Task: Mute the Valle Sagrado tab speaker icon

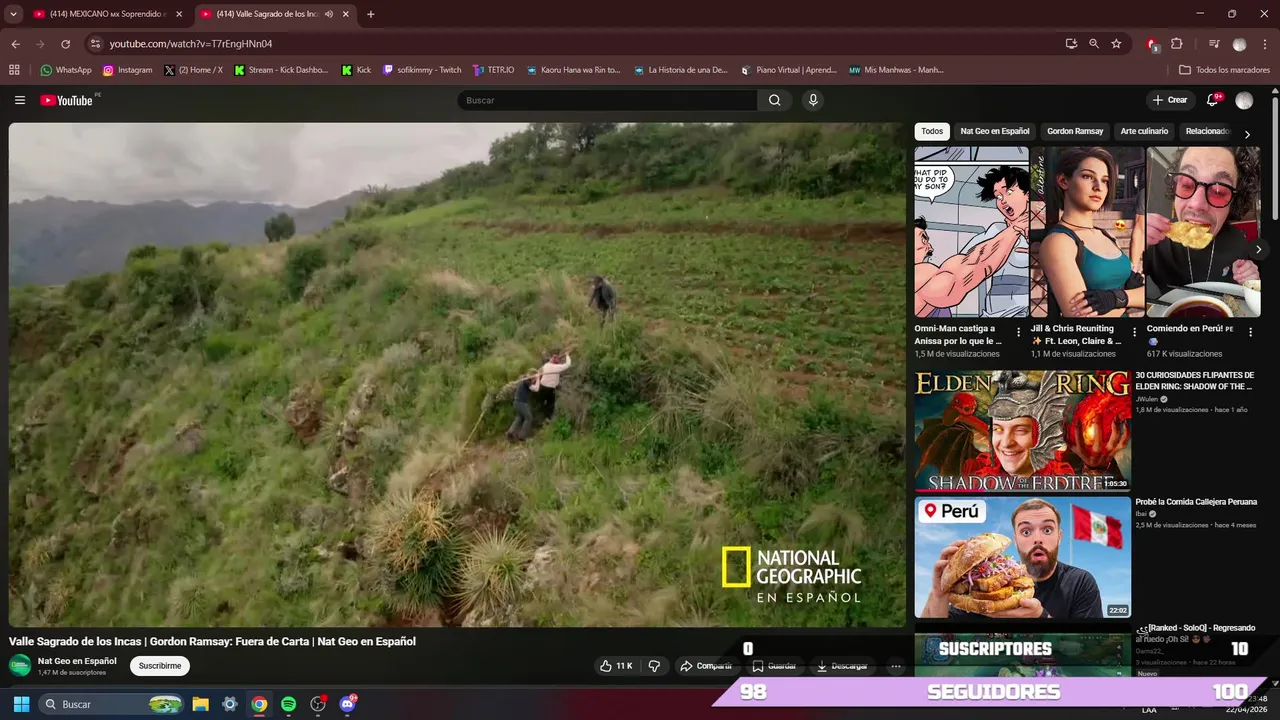Action: coord(328,14)
